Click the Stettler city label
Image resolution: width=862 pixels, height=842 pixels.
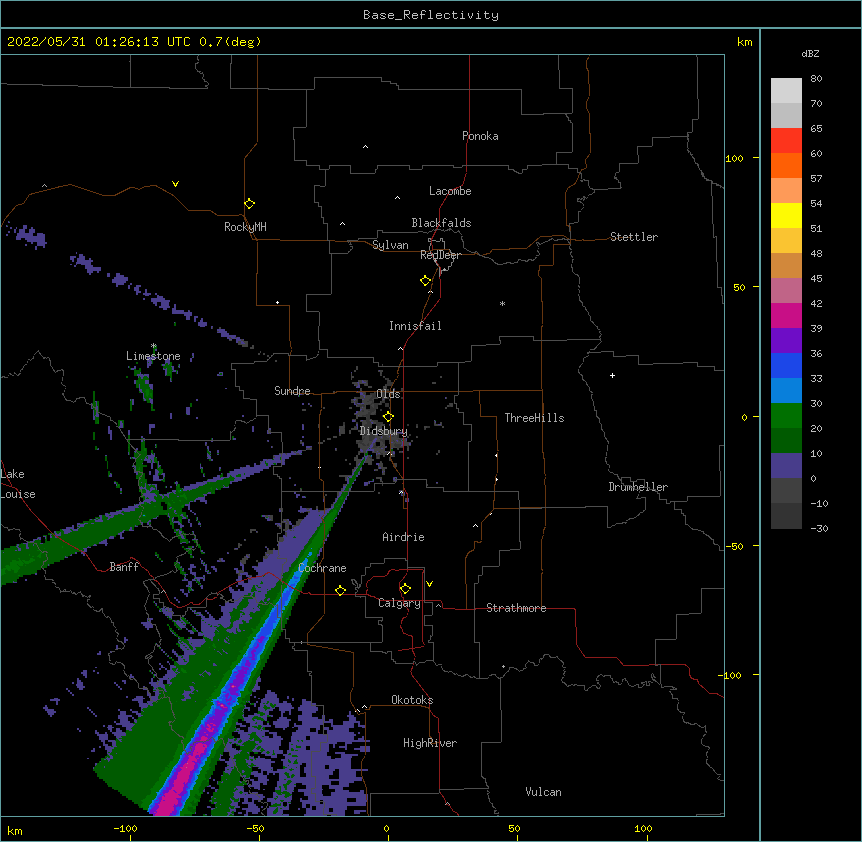[x=634, y=237]
